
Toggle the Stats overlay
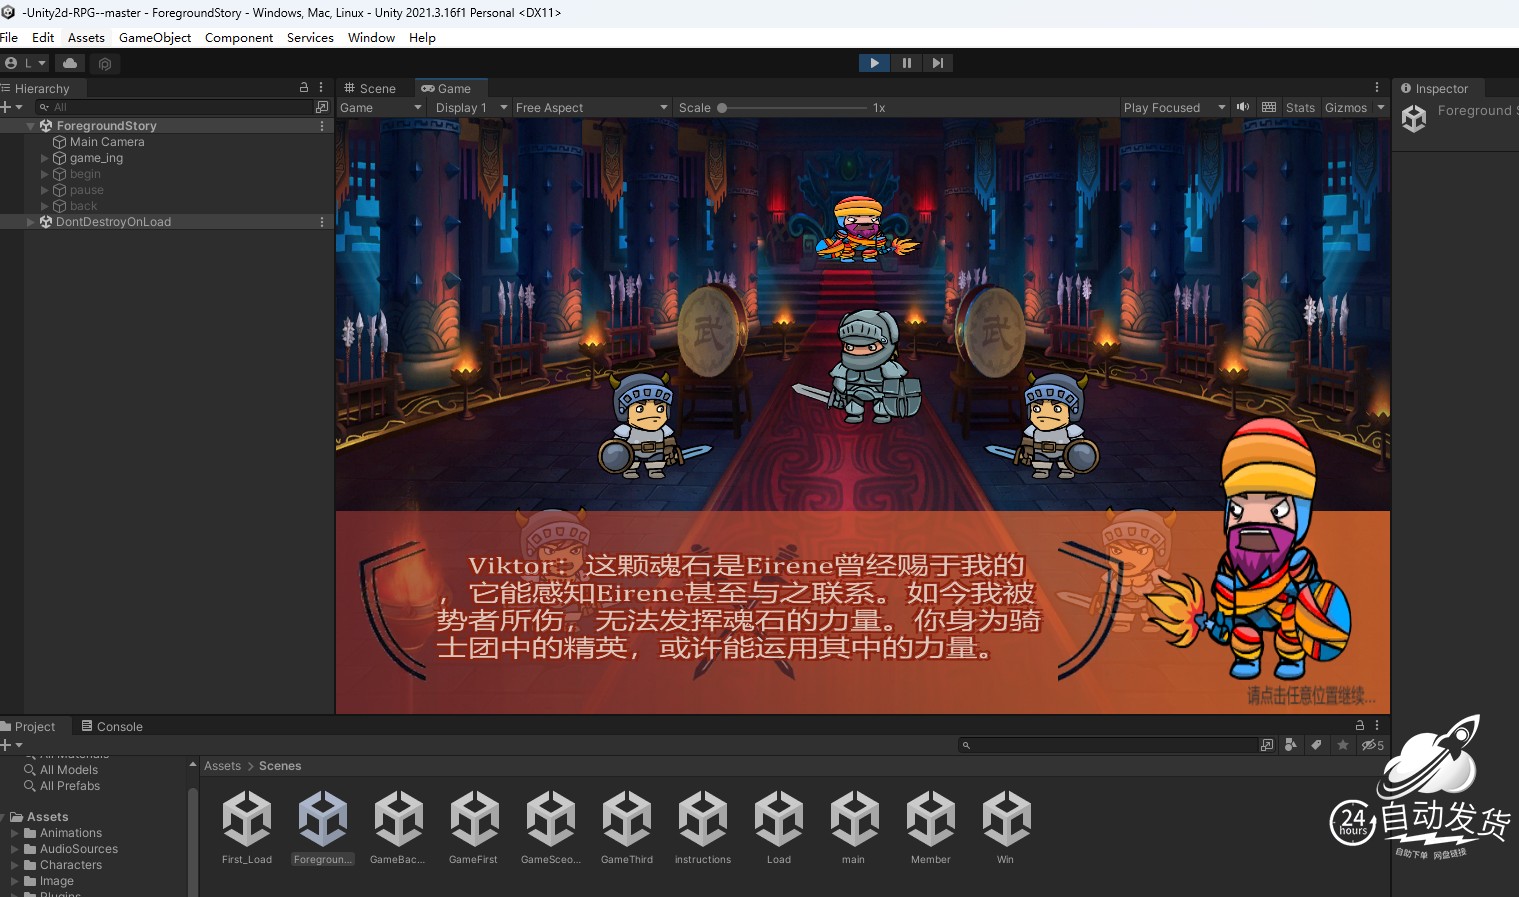click(x=1300, y=108)
